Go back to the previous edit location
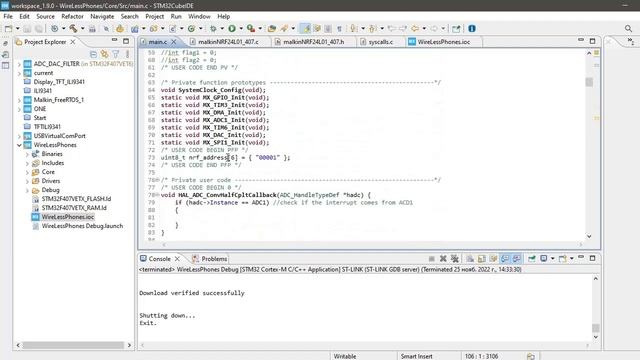640x360 pixels. point(415,29)
